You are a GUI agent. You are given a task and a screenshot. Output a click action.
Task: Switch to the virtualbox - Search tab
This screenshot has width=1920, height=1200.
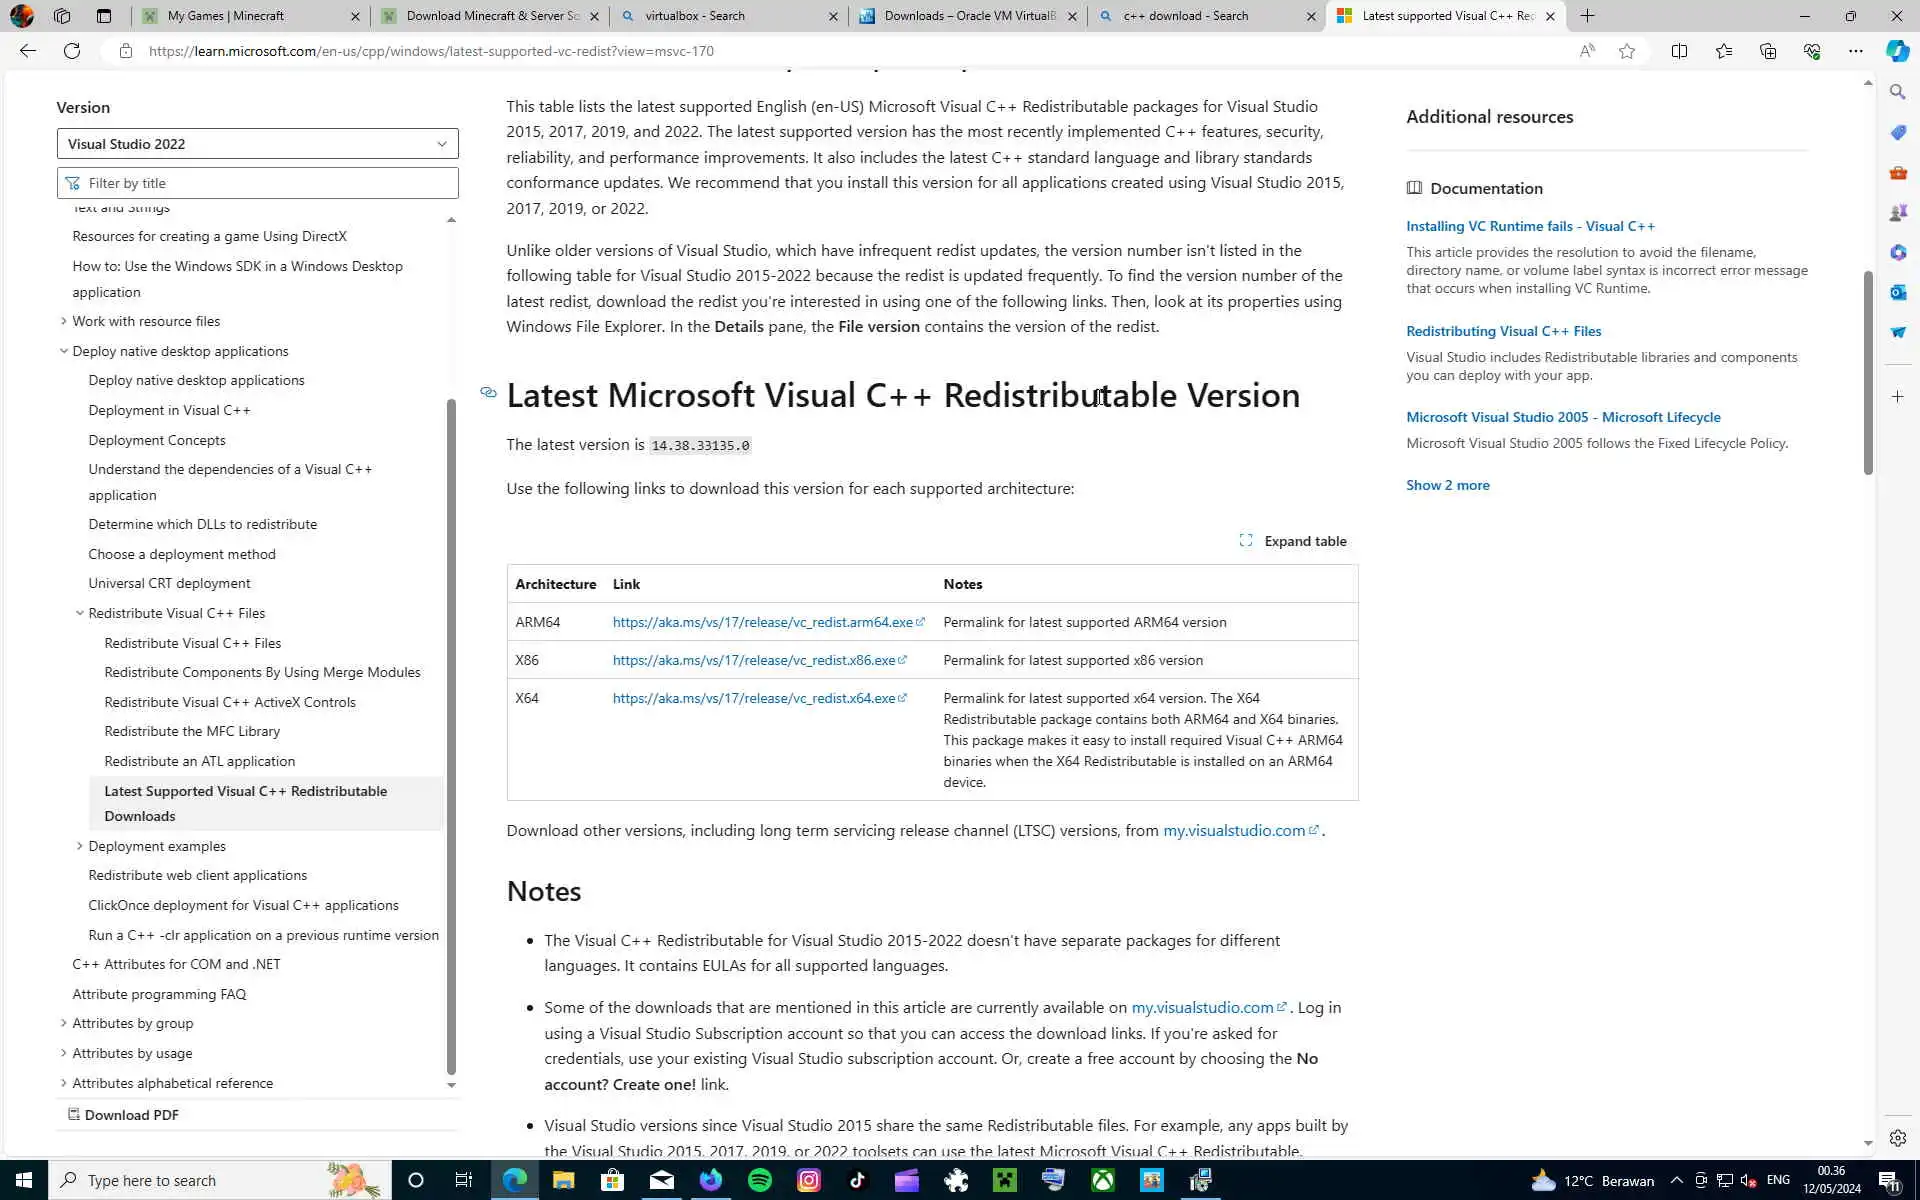pyautogui.click(x=695, y=16)
